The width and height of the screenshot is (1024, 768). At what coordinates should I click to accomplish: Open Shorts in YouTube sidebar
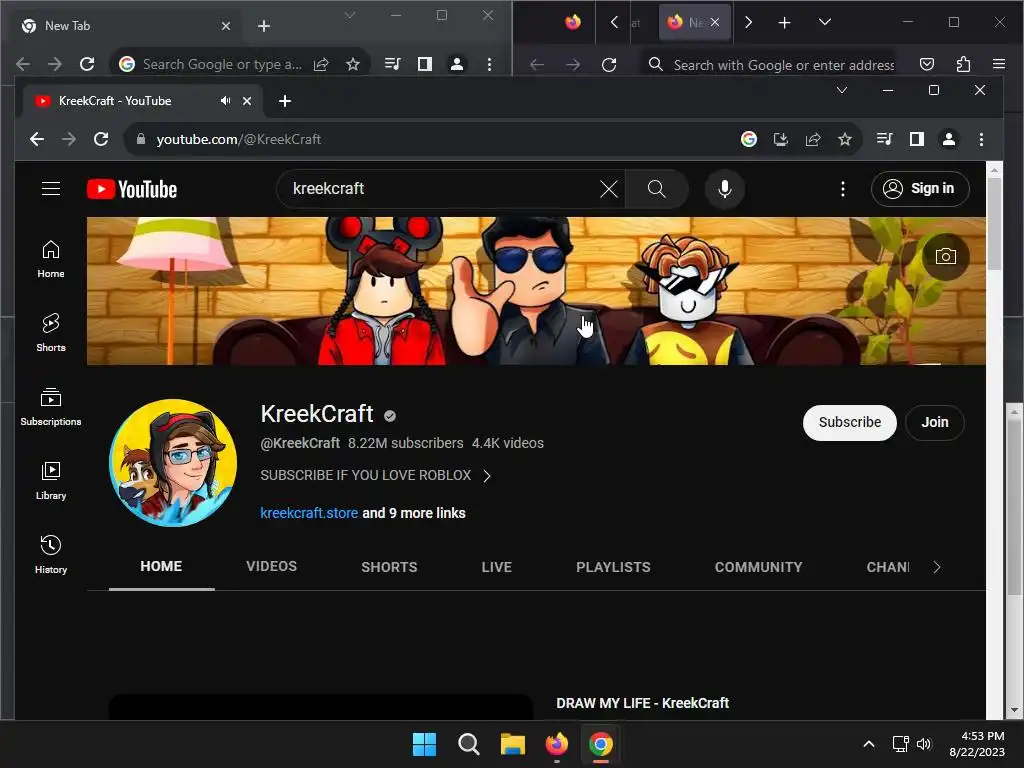pos(51,333)
